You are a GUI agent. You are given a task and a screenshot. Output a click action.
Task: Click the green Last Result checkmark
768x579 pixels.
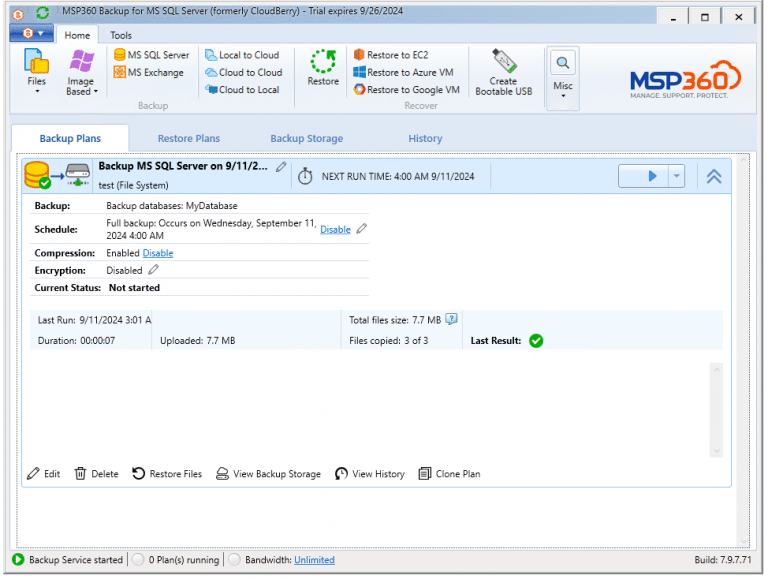(x=536, y=340)
